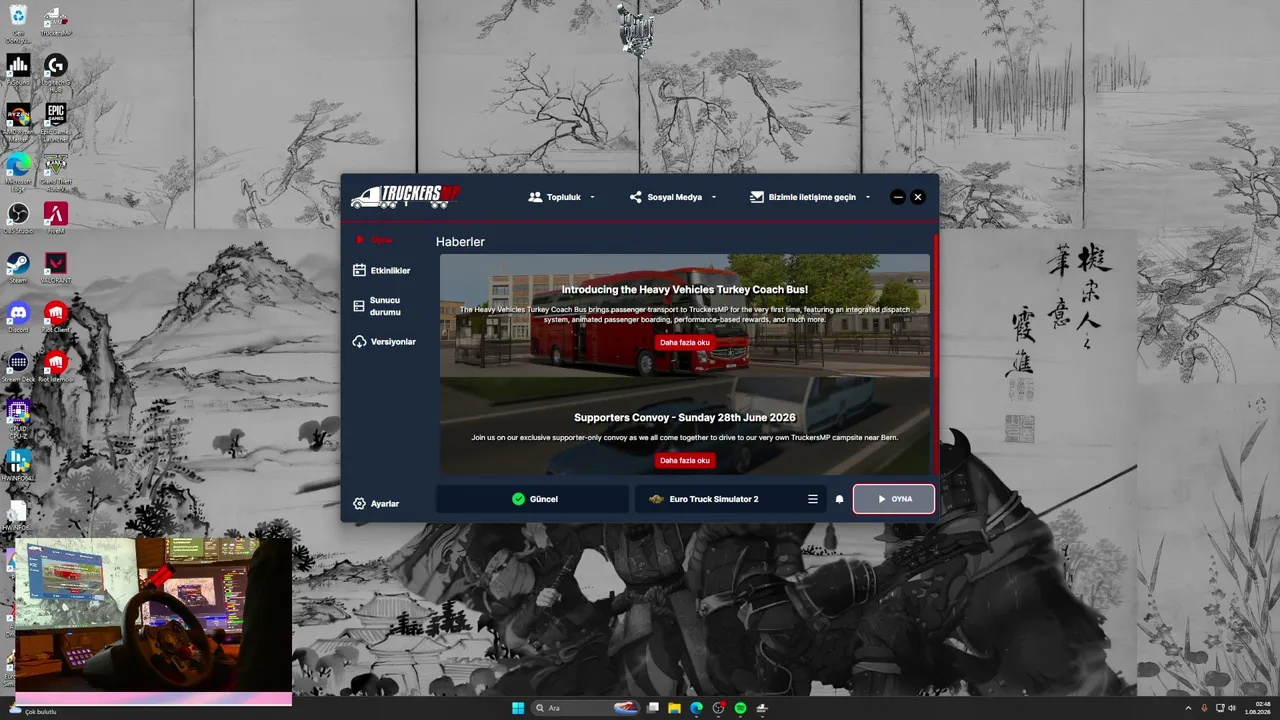
Task: Select the Riot Client desktop icon
Action: pos(56,317)
